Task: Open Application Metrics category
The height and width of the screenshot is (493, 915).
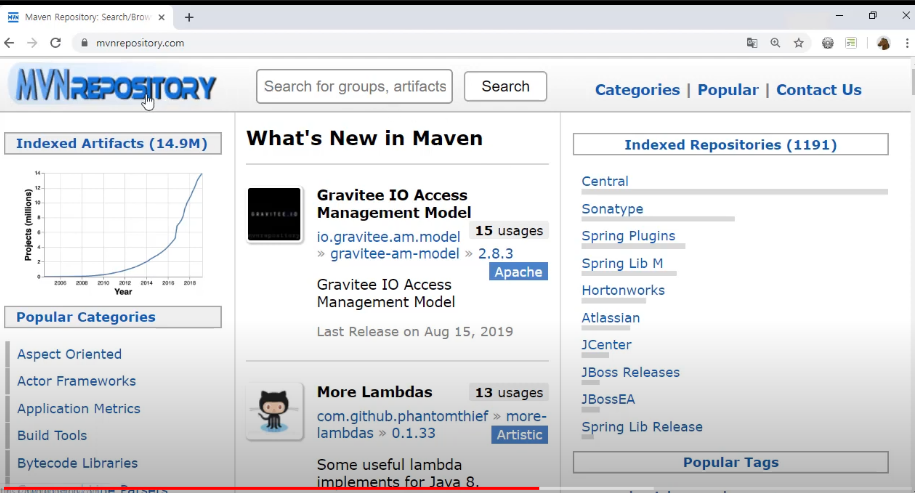Action: coord(79,408)
